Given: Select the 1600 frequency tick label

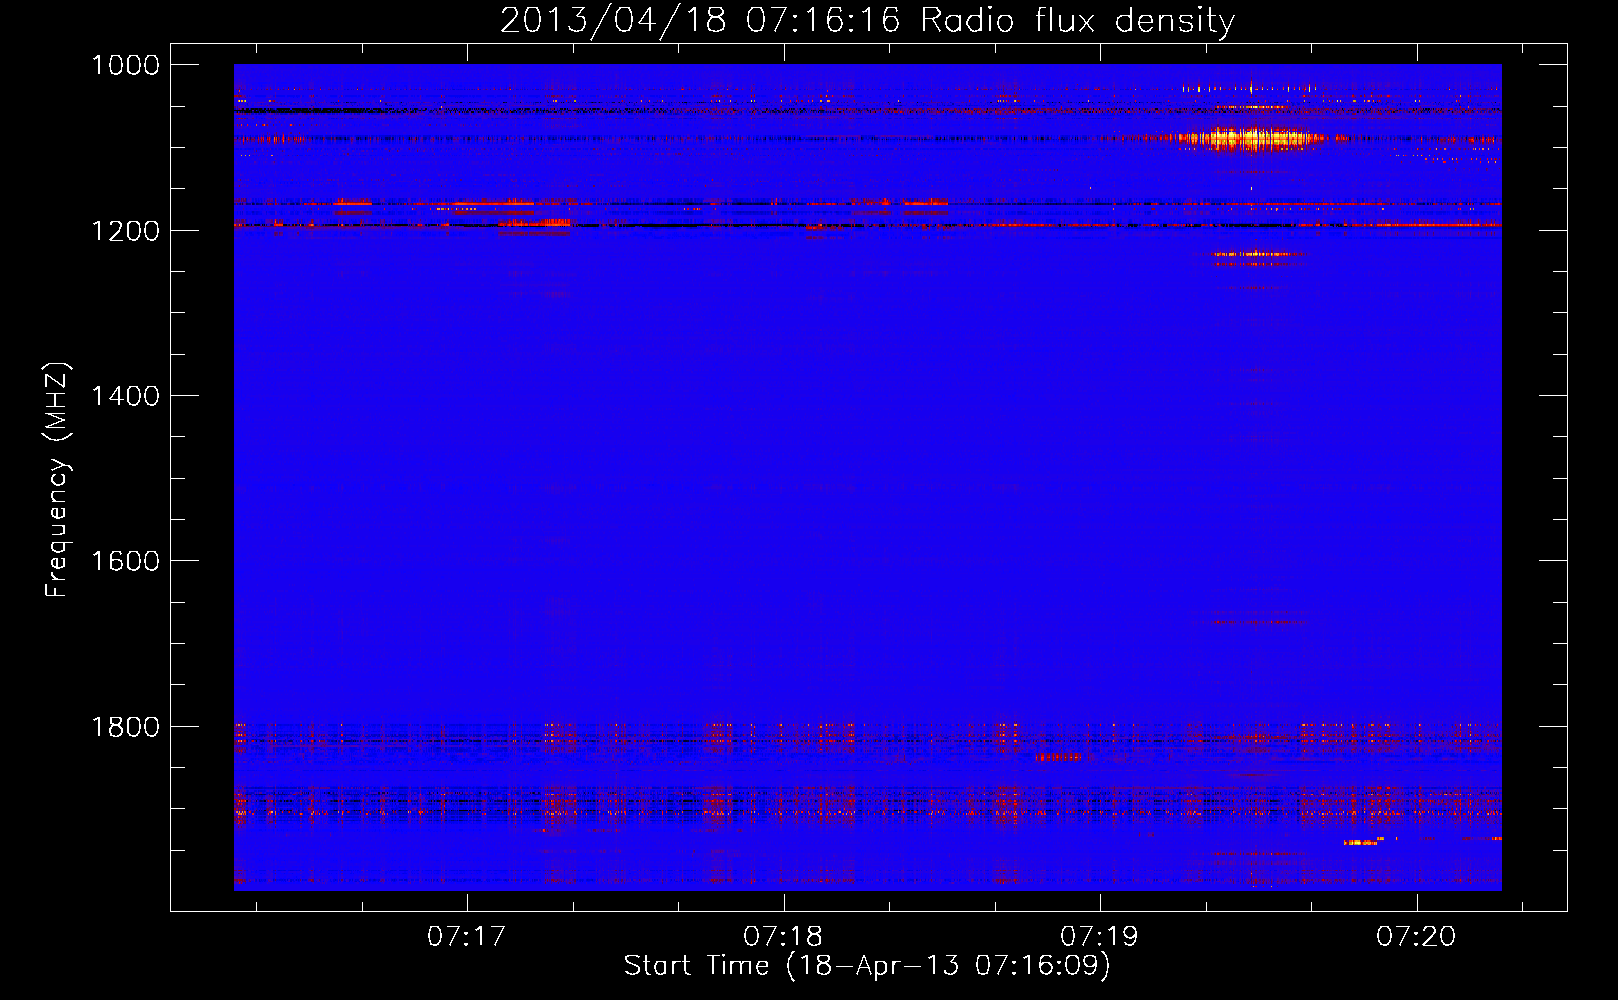Looking at the screenshot, I should [x=125, y=561].
